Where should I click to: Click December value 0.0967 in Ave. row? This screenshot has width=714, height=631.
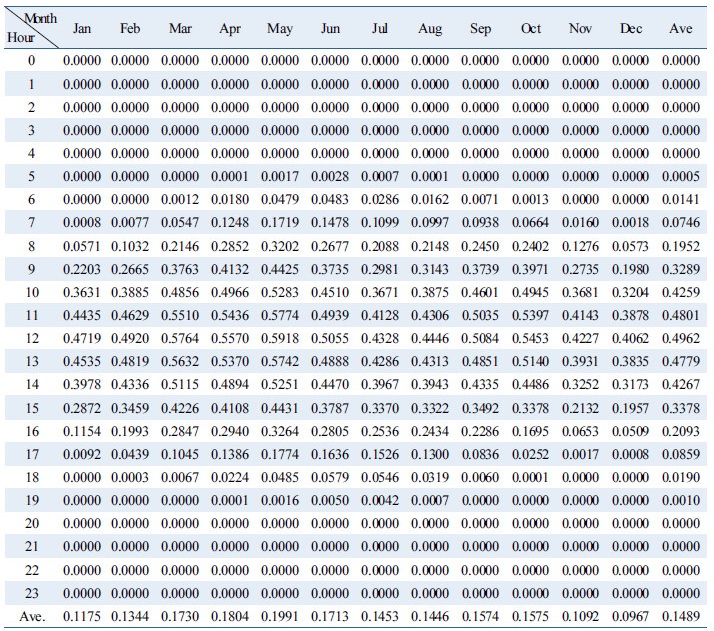point(631,616)
